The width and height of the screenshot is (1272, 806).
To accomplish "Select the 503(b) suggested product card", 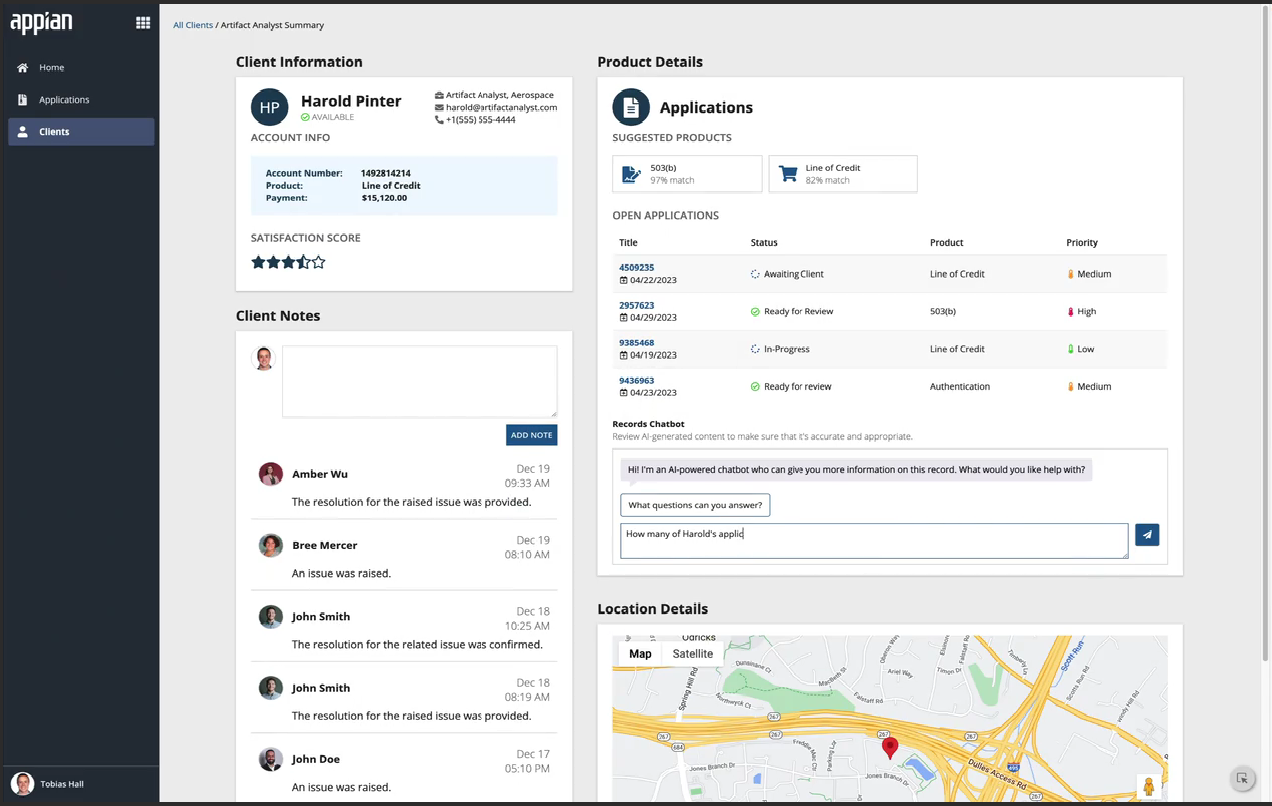I will pyautogui.click(x=687, y=174).
